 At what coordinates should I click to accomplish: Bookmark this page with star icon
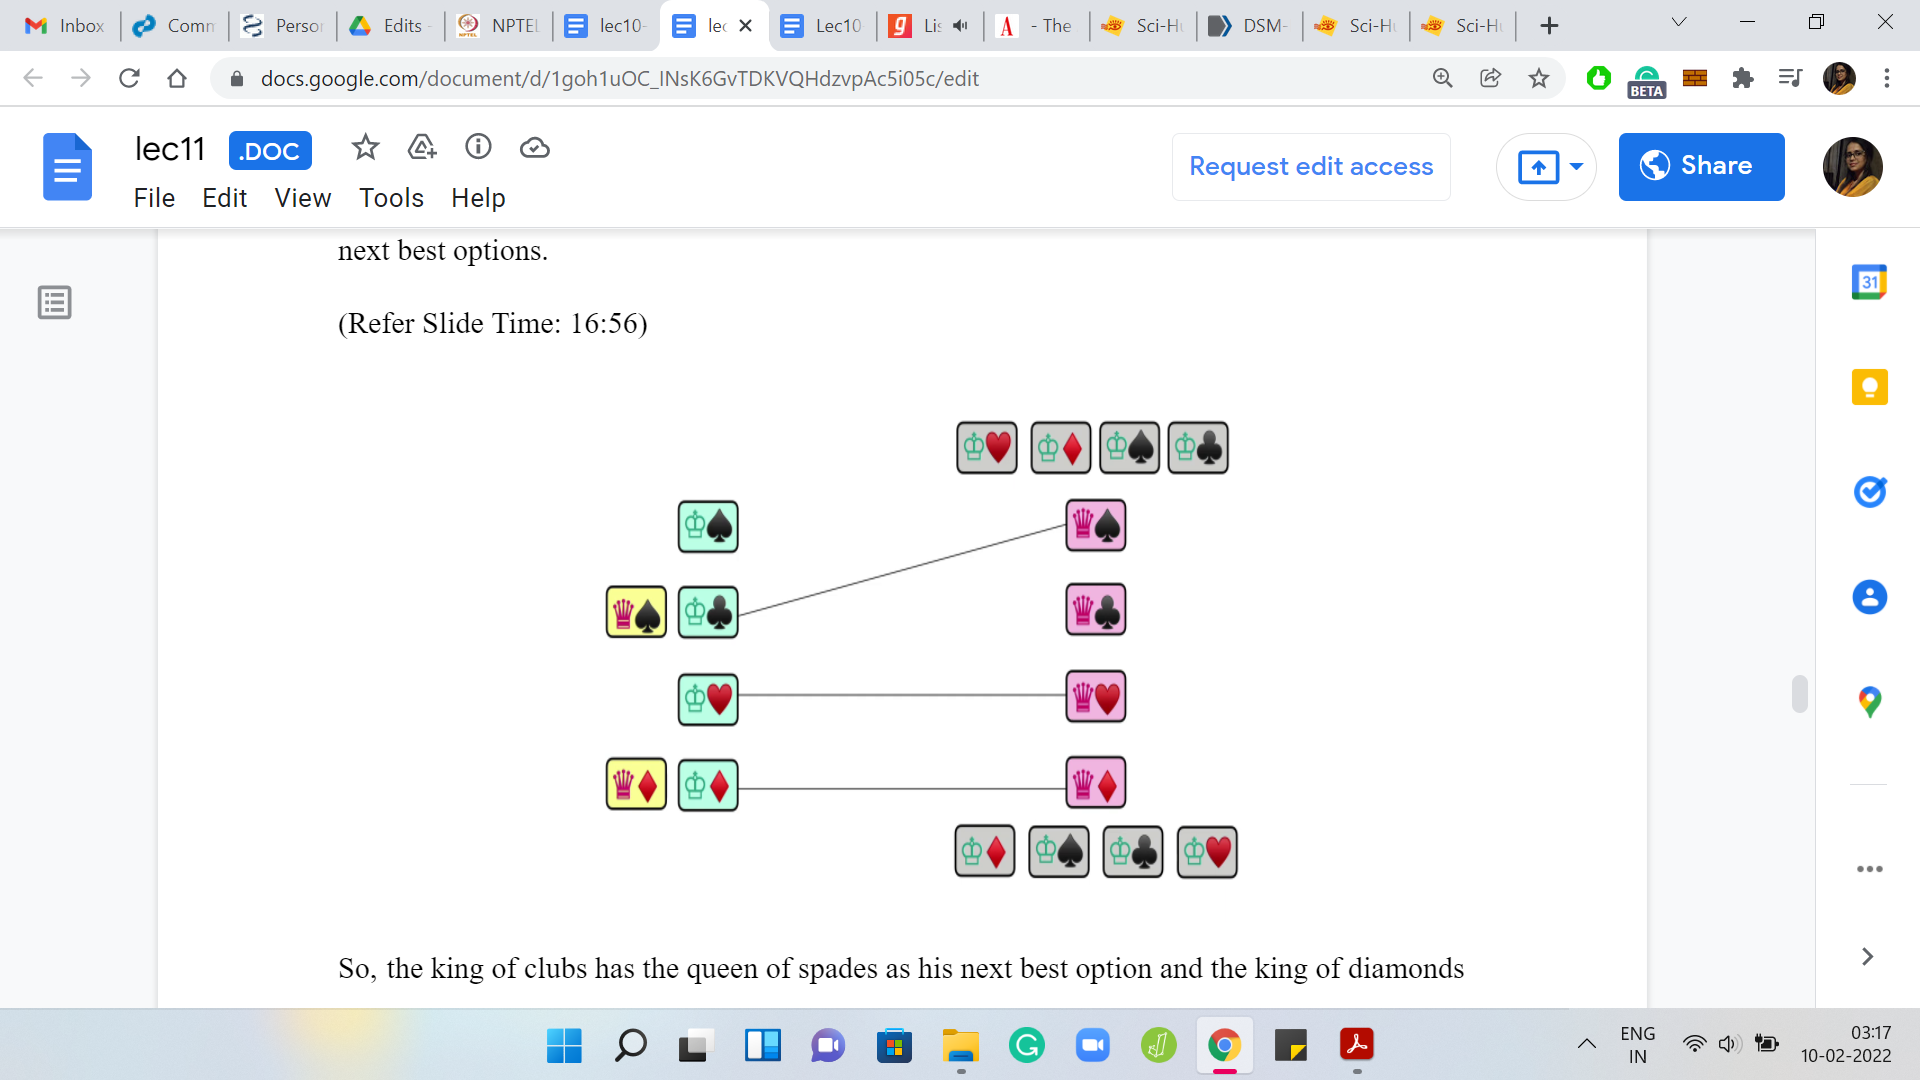click(x=1539, y=78)
